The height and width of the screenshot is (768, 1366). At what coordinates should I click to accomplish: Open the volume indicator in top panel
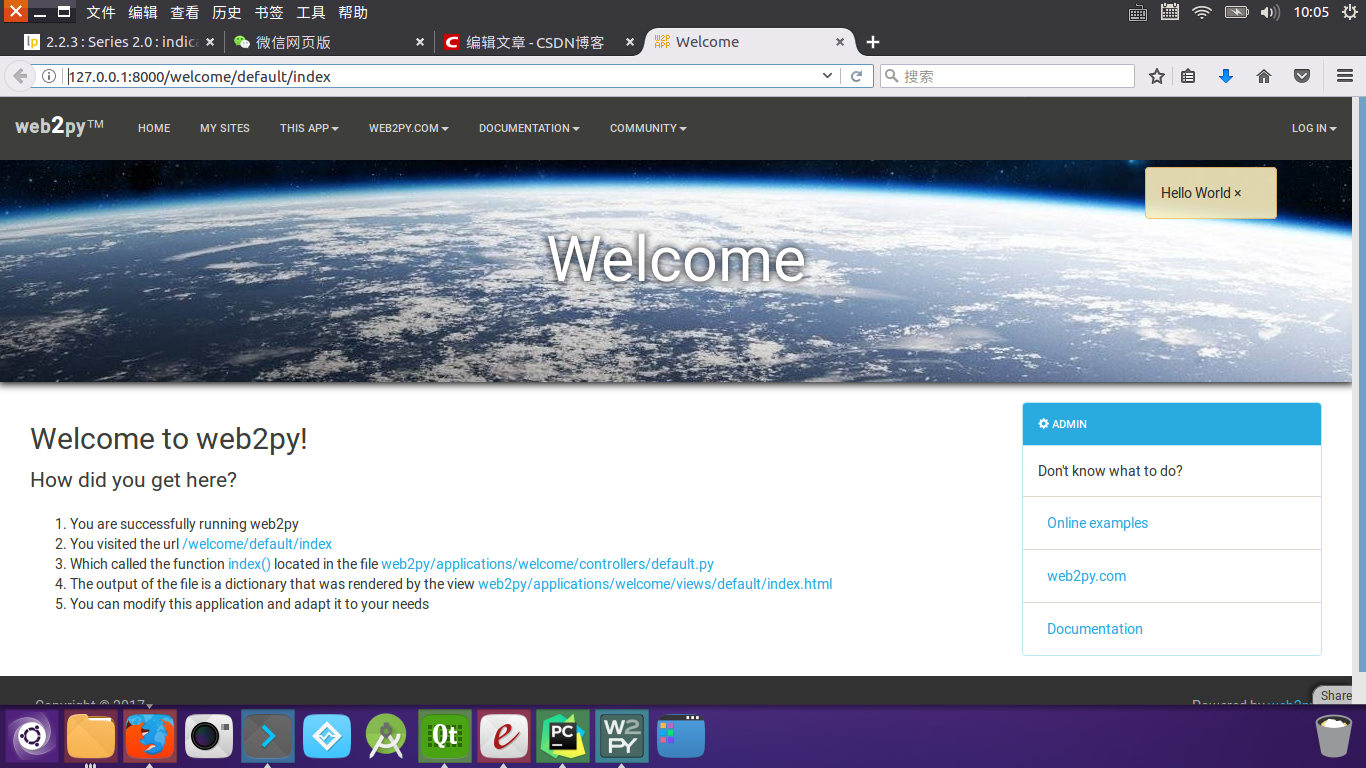coord(1270,12)
